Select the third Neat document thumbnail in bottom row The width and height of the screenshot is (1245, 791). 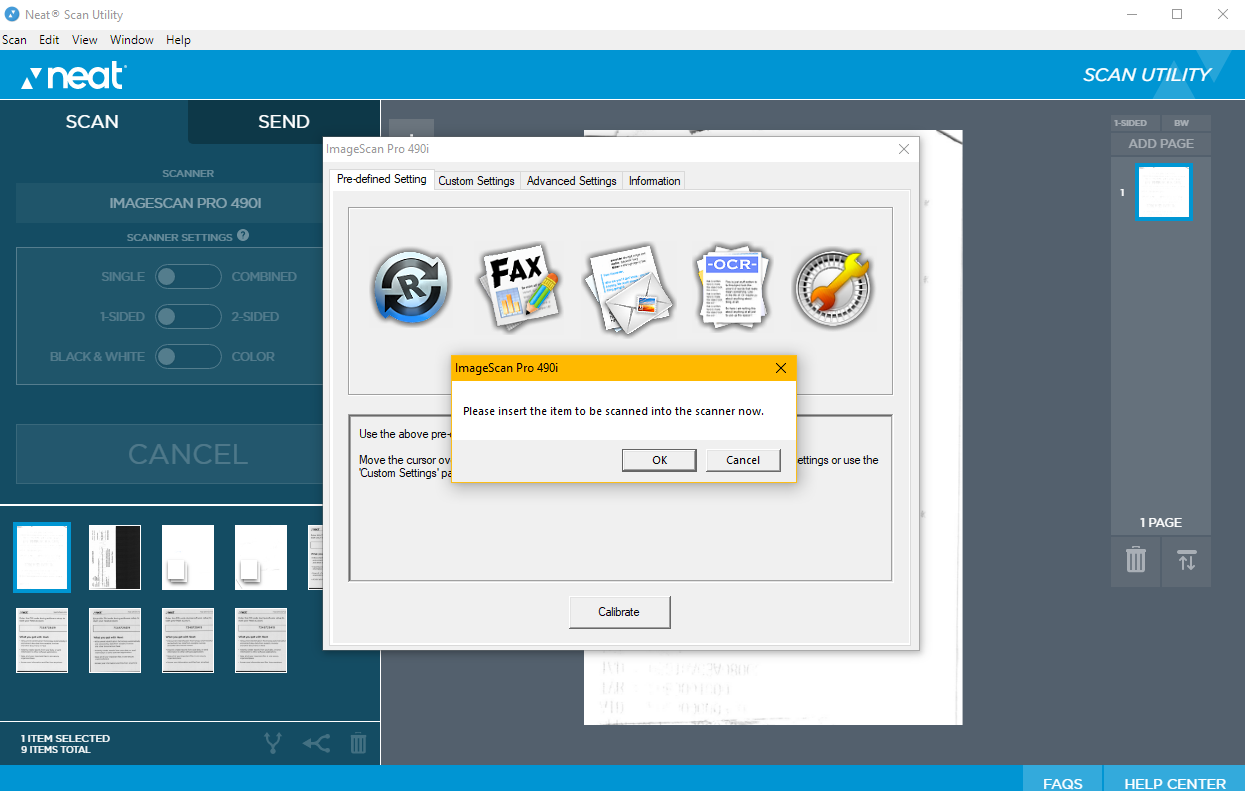[x=188, y=640]
